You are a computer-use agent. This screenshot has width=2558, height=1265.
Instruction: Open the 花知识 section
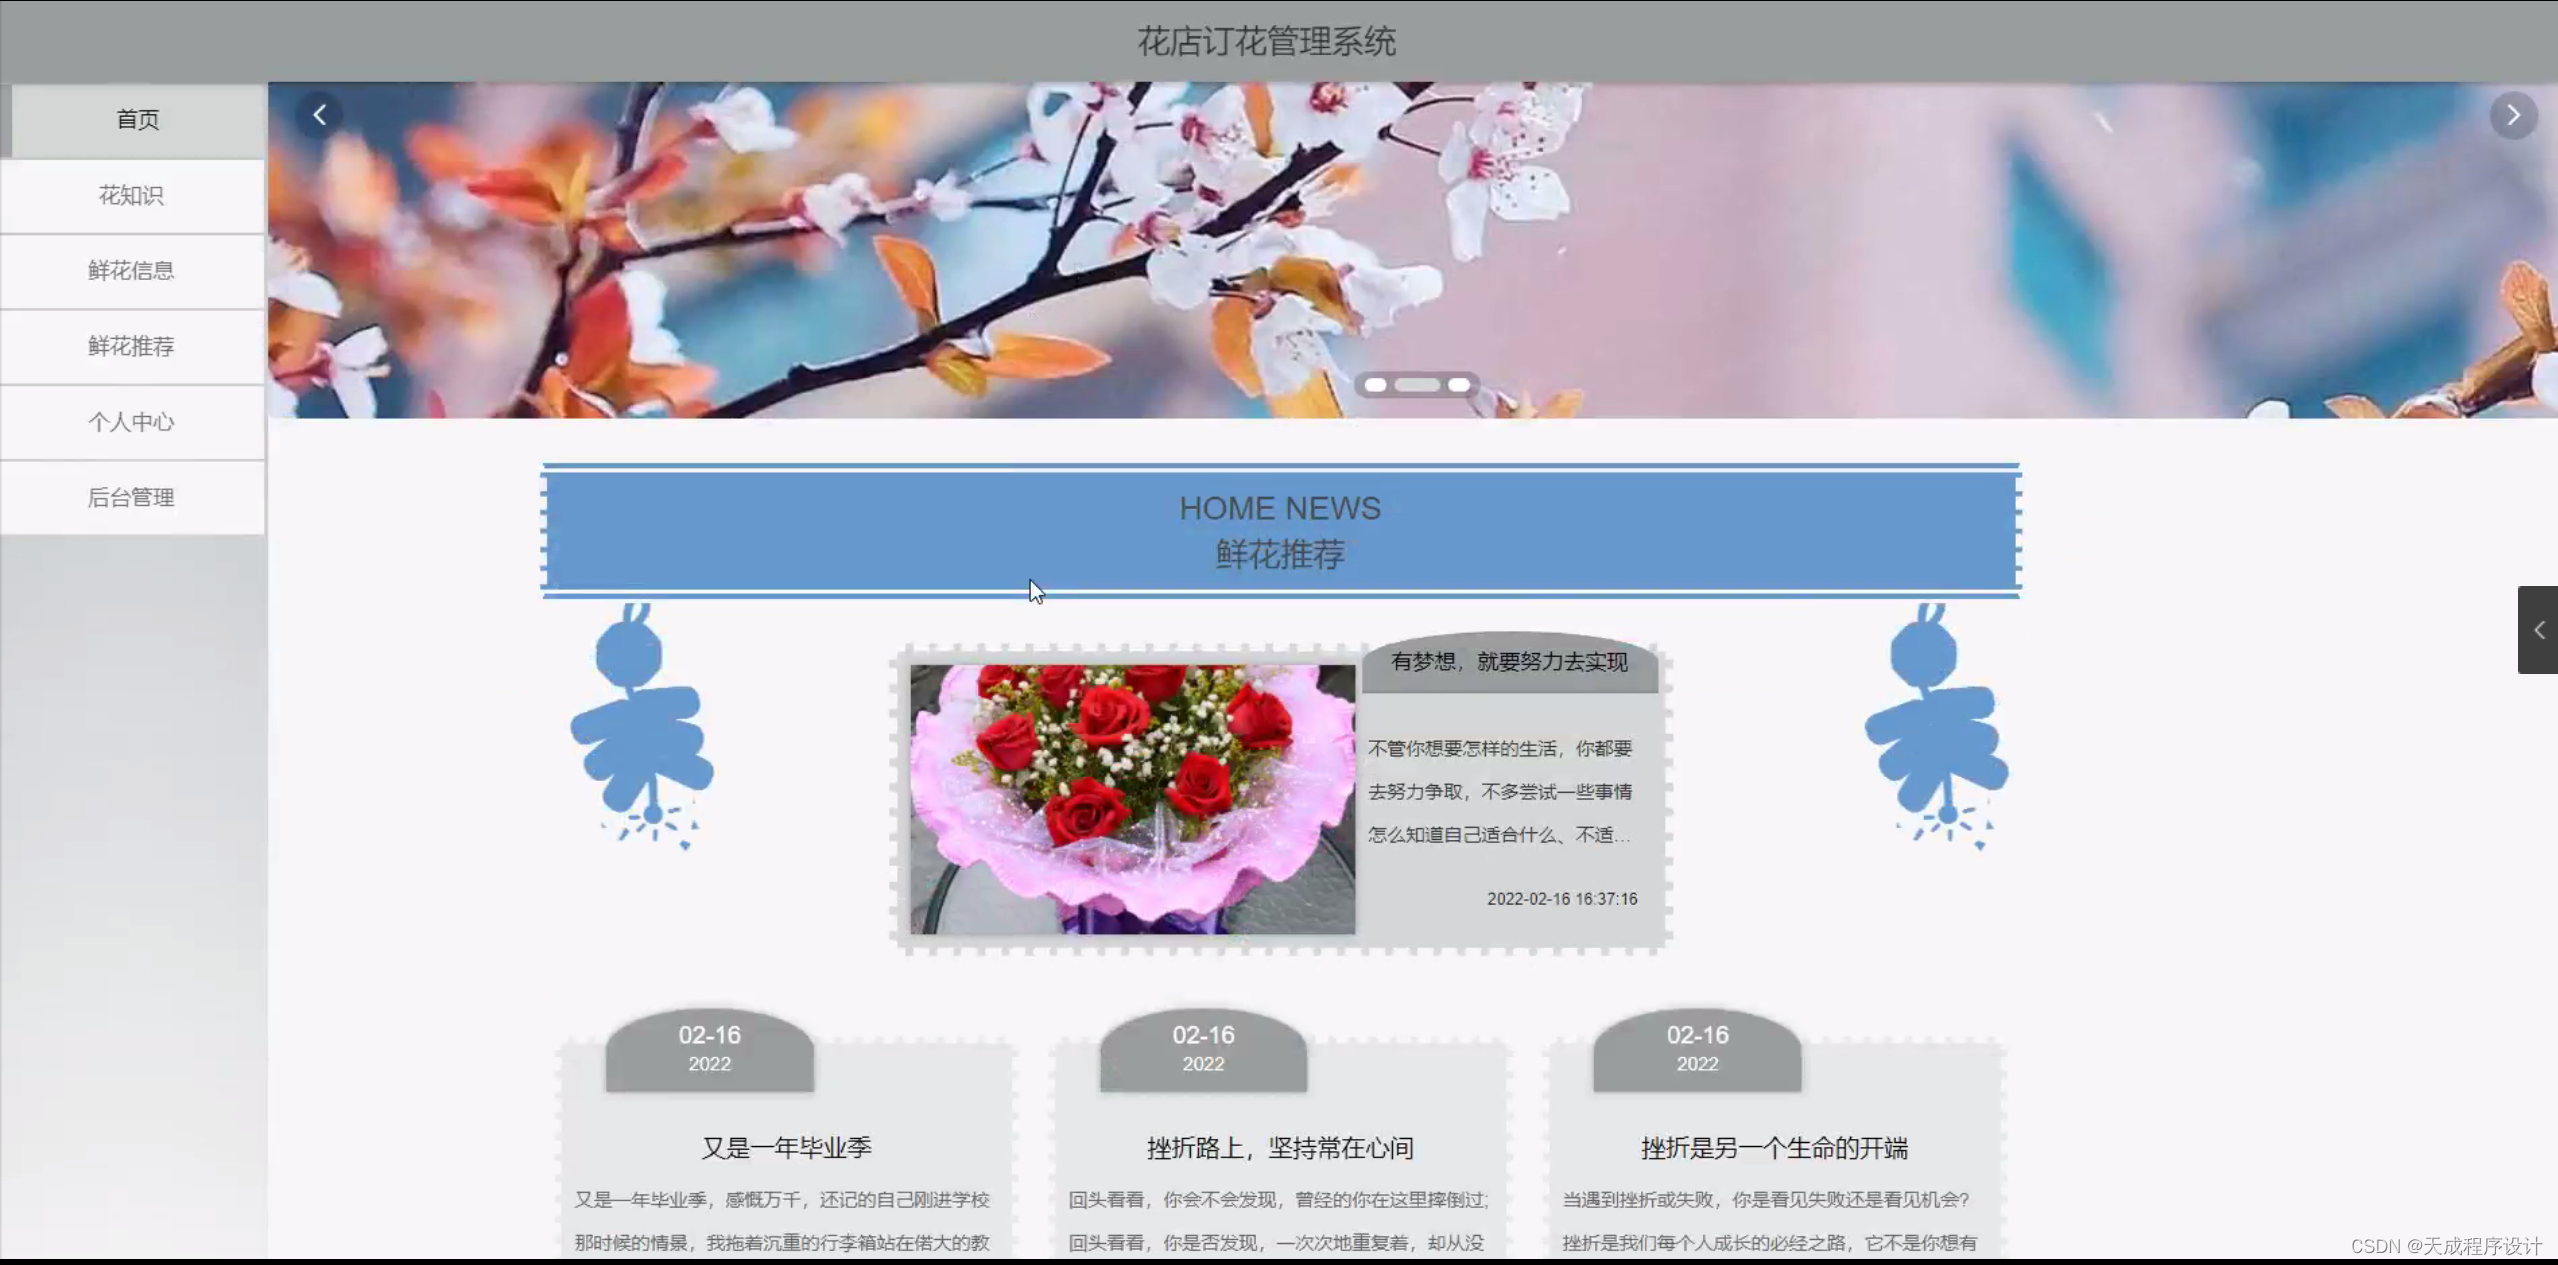(132, 196)
